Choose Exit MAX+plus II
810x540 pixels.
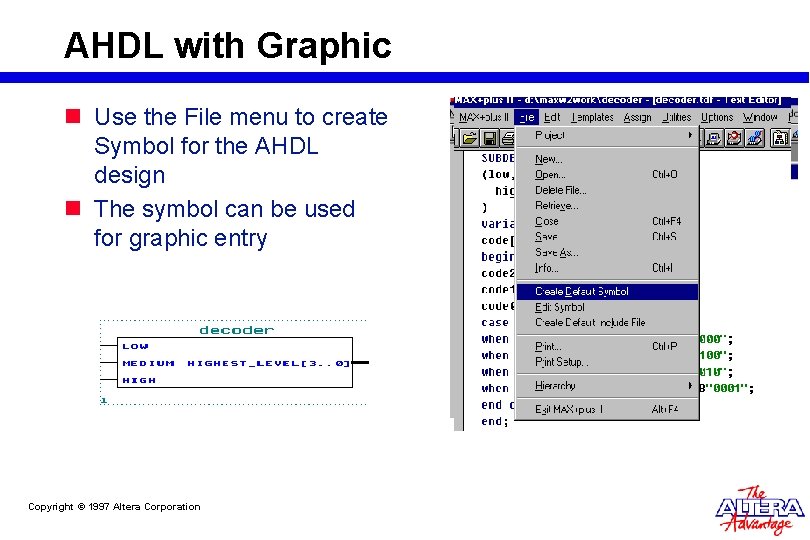tap(608, 409)
